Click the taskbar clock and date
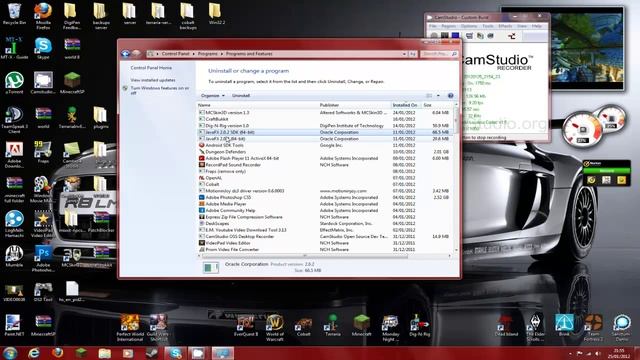640x360 pixels. tap(619, 353)
